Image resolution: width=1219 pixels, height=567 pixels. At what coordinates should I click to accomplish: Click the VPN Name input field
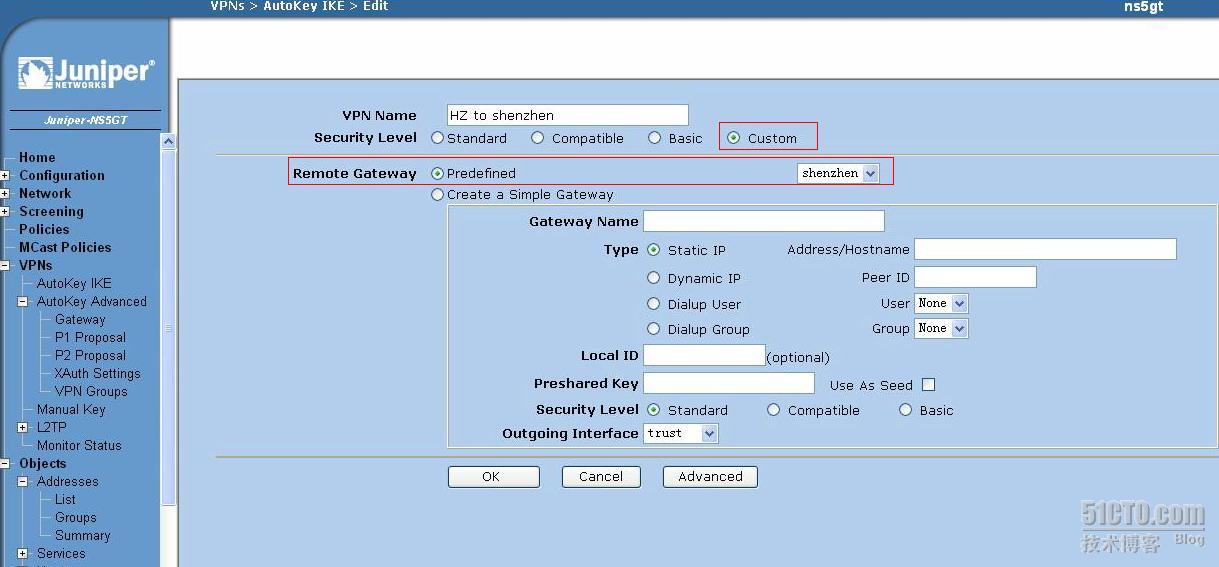tap(568, 115)
